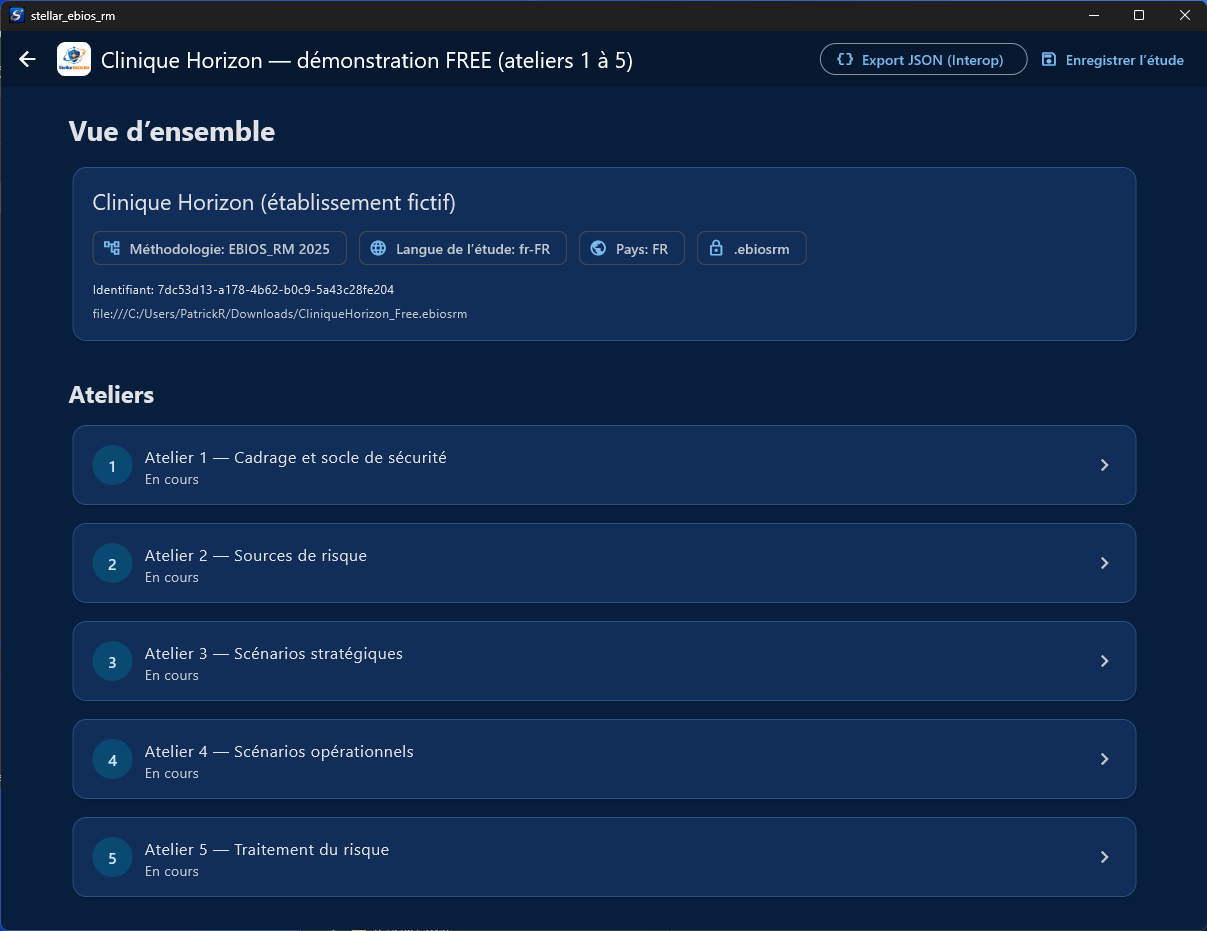Click the Méthodologie chip network icon
Screen dimensions: 1207x931
point(112,249)
